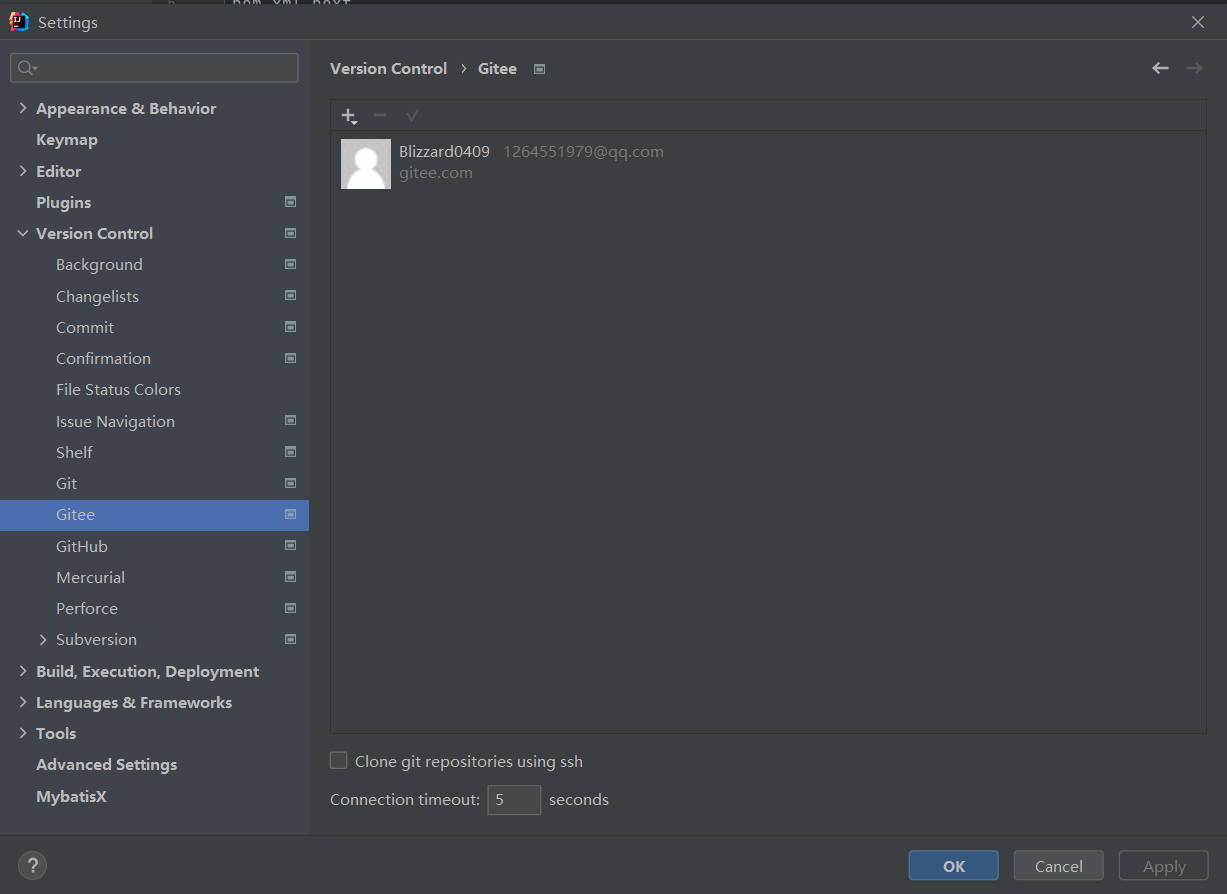The width and height of the screenshot is (1227, 894).
Task: Expand Build, Execution, Deployment section
Action: (23, 671)
